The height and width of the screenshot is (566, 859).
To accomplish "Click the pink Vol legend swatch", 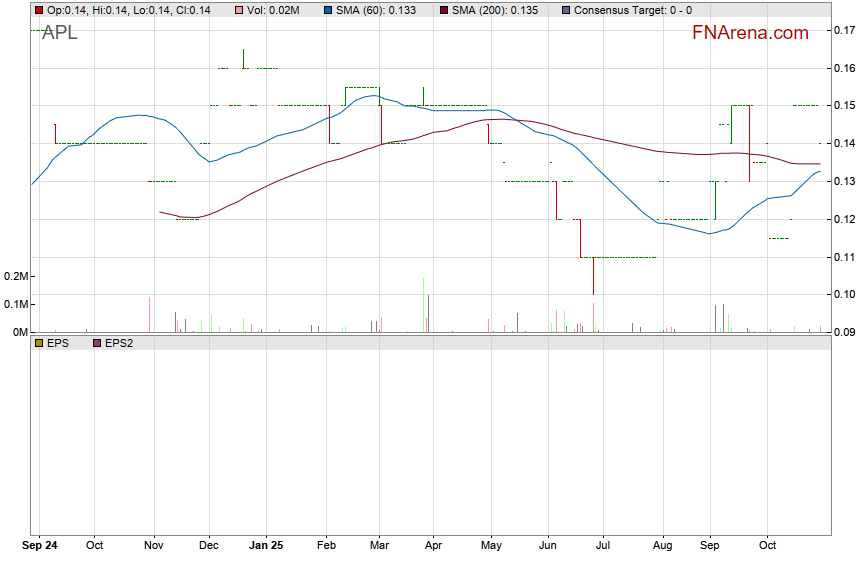I will tap(239, 10).
